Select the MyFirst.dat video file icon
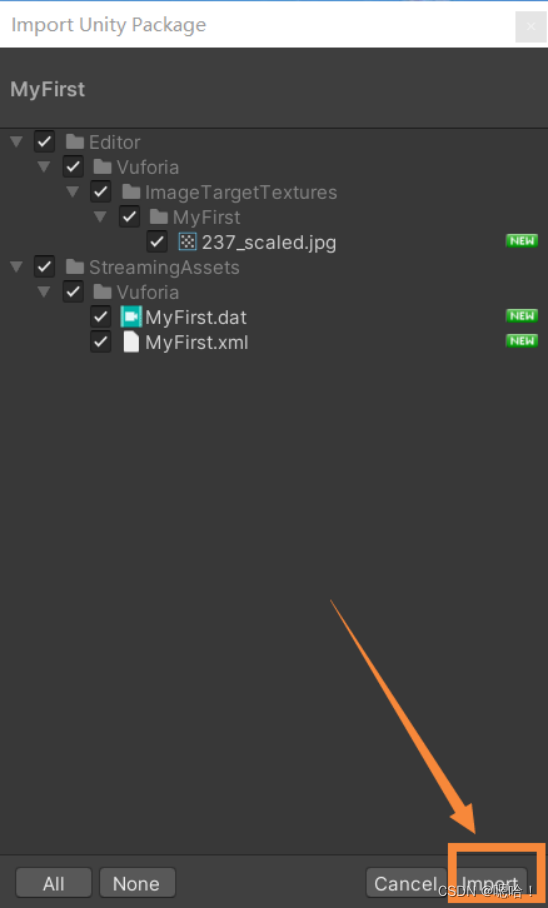This screenshot has height=908, width=548. [x=131, y=317]
